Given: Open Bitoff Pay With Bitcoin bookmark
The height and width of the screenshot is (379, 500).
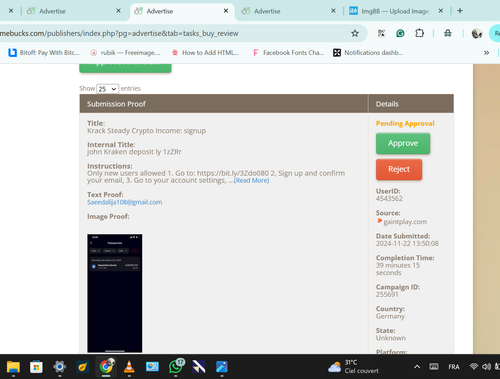Looking at the screenshot, I should click(44, 53).
